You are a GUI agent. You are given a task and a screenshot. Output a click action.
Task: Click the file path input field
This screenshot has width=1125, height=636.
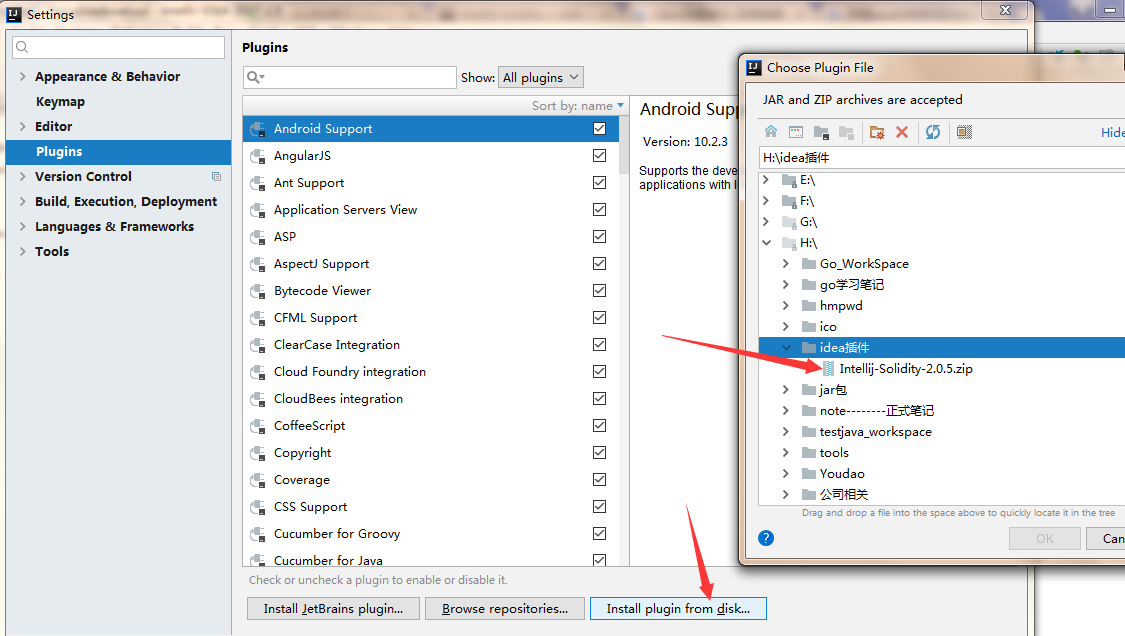point(942,158)
